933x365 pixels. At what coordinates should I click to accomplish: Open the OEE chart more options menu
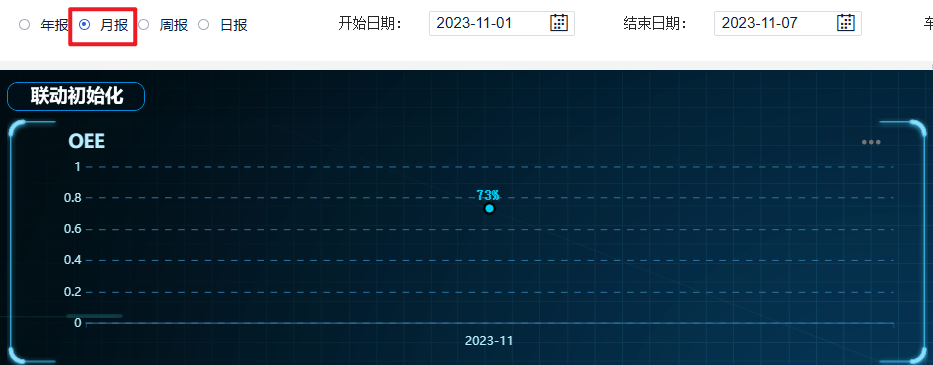coord(871,142)
